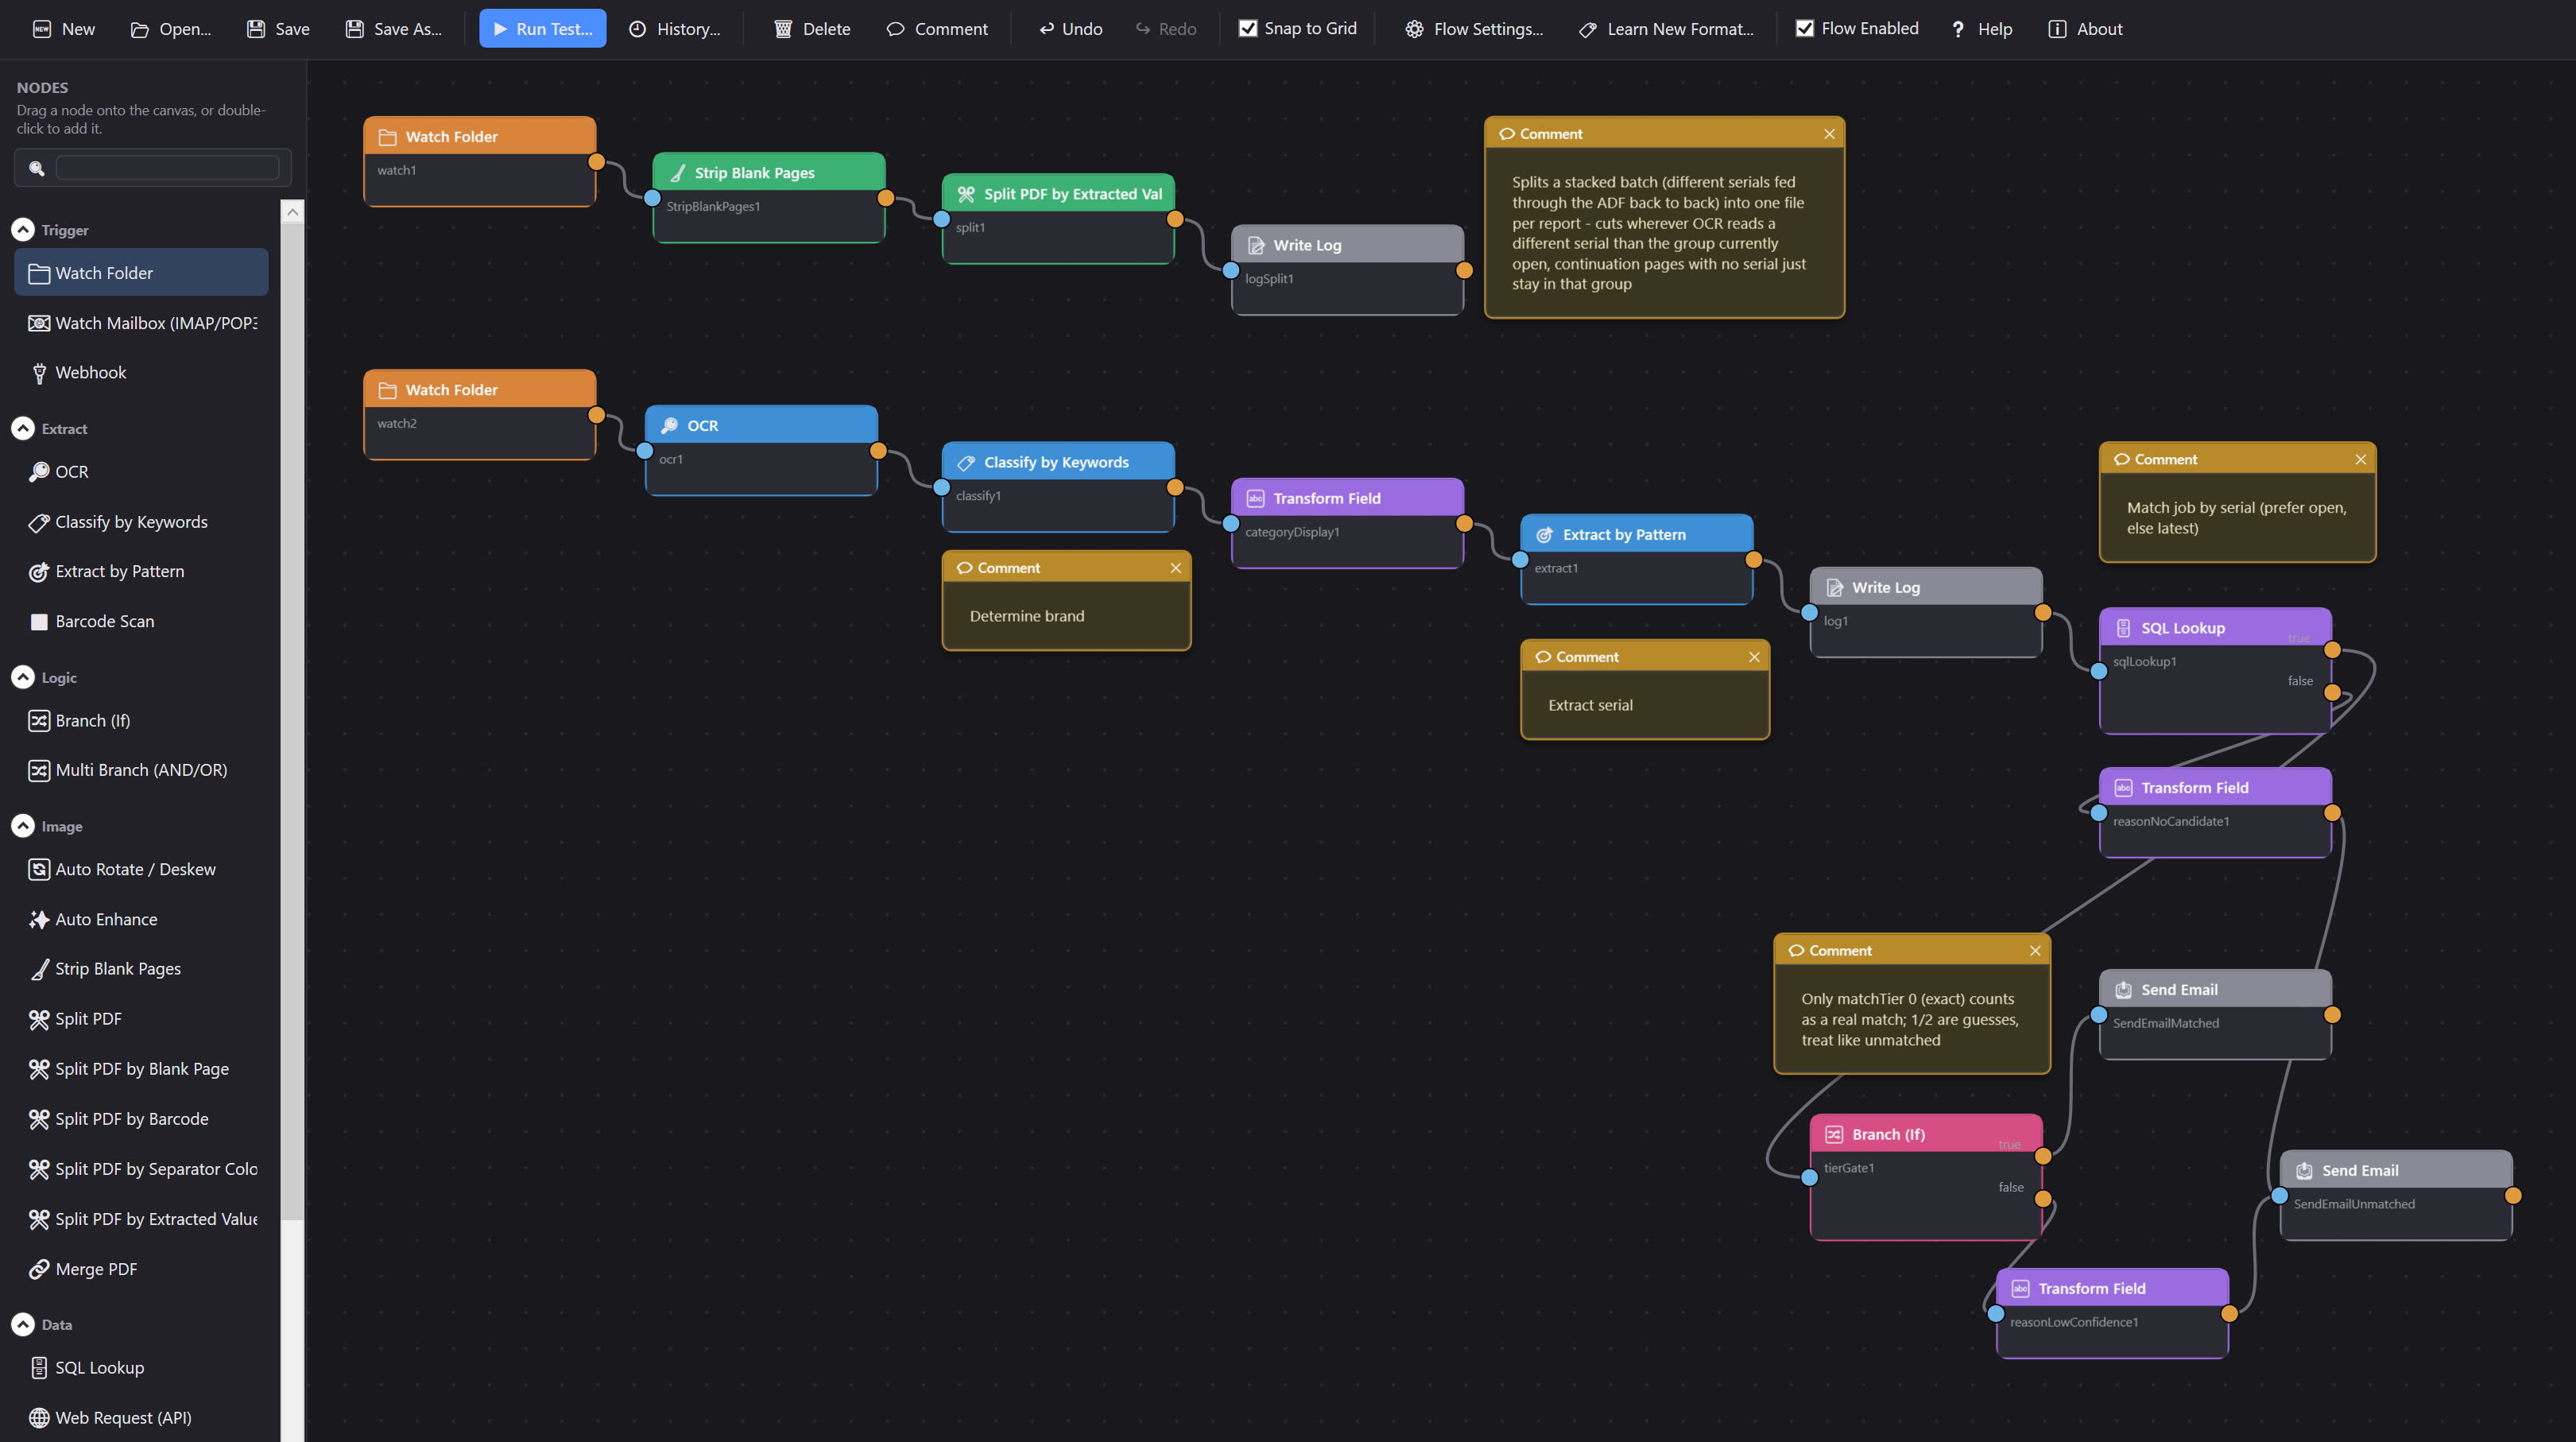
Task: Click Save As... in the toolbar
Action: [x=393, y=29]
